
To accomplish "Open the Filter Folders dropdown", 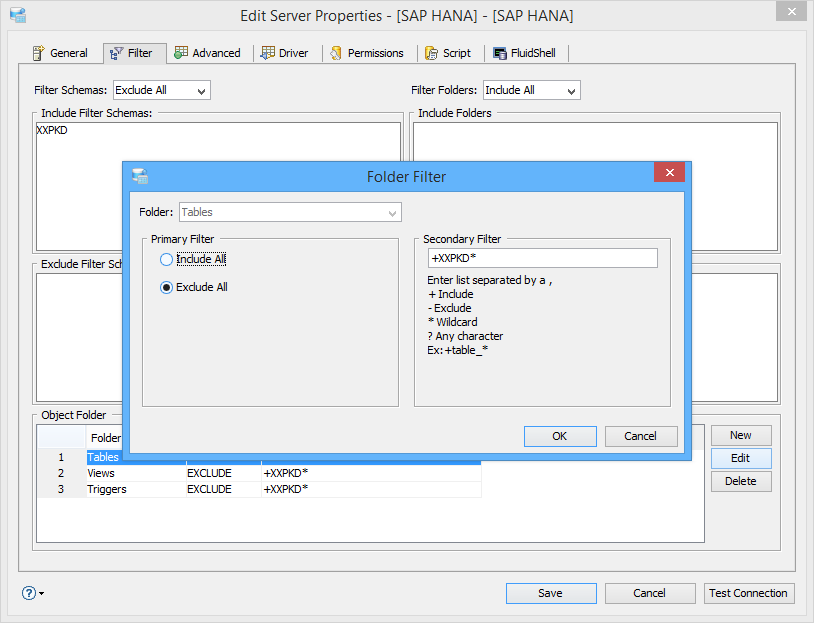I will (x=532, y=90).
